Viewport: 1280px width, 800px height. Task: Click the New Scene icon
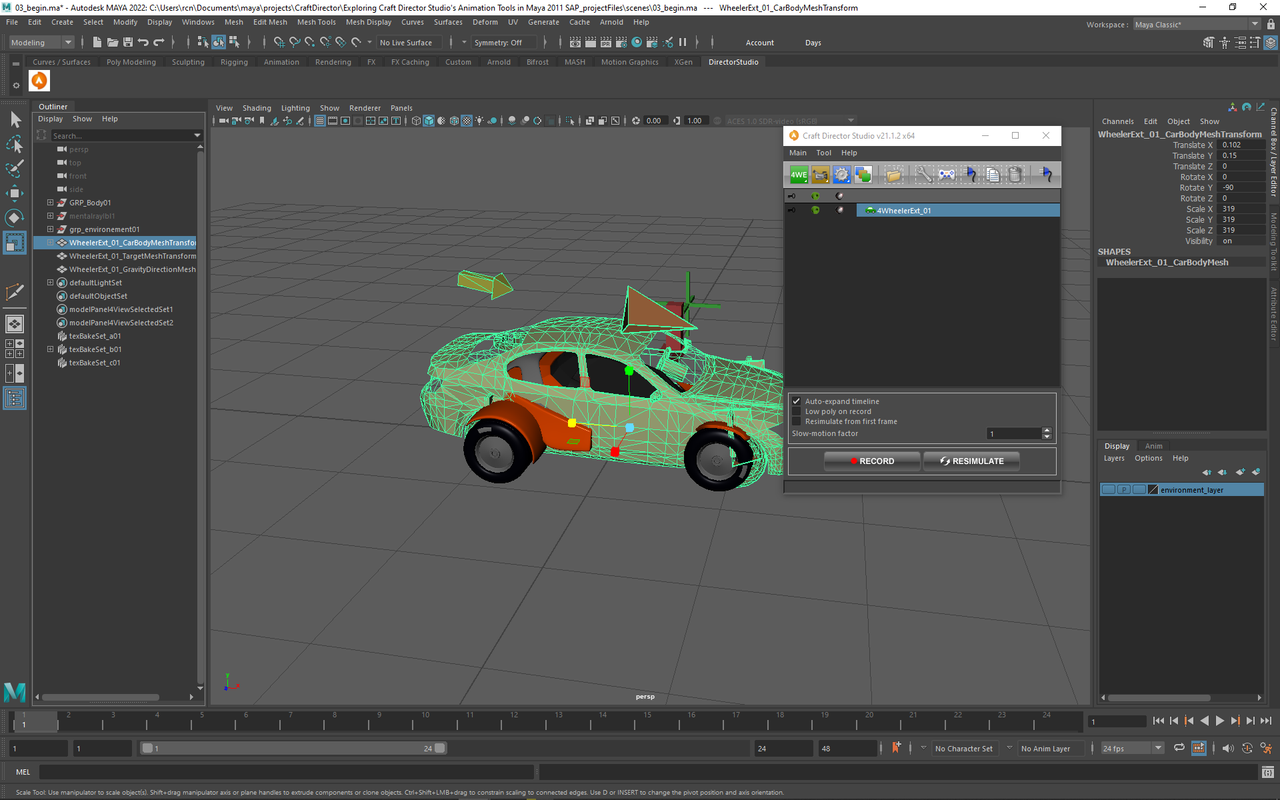tap(97, 42)
